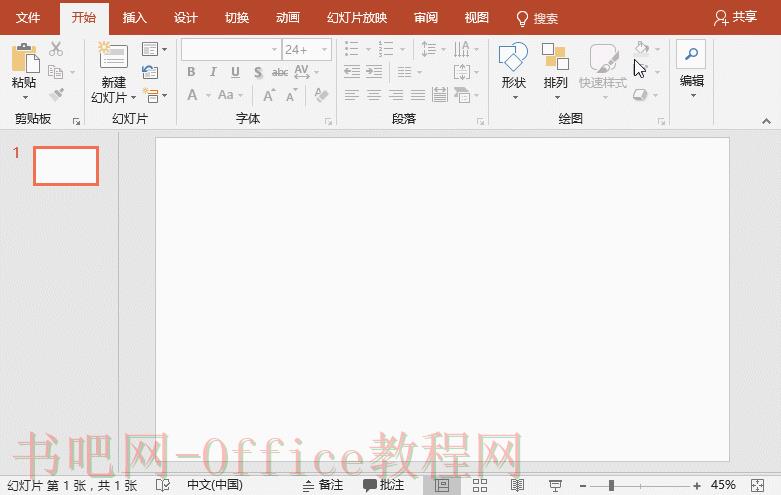Screen dimensions: 781x495
Task: Click the Paste clipboard icon
Action: (x=24, y=58)
